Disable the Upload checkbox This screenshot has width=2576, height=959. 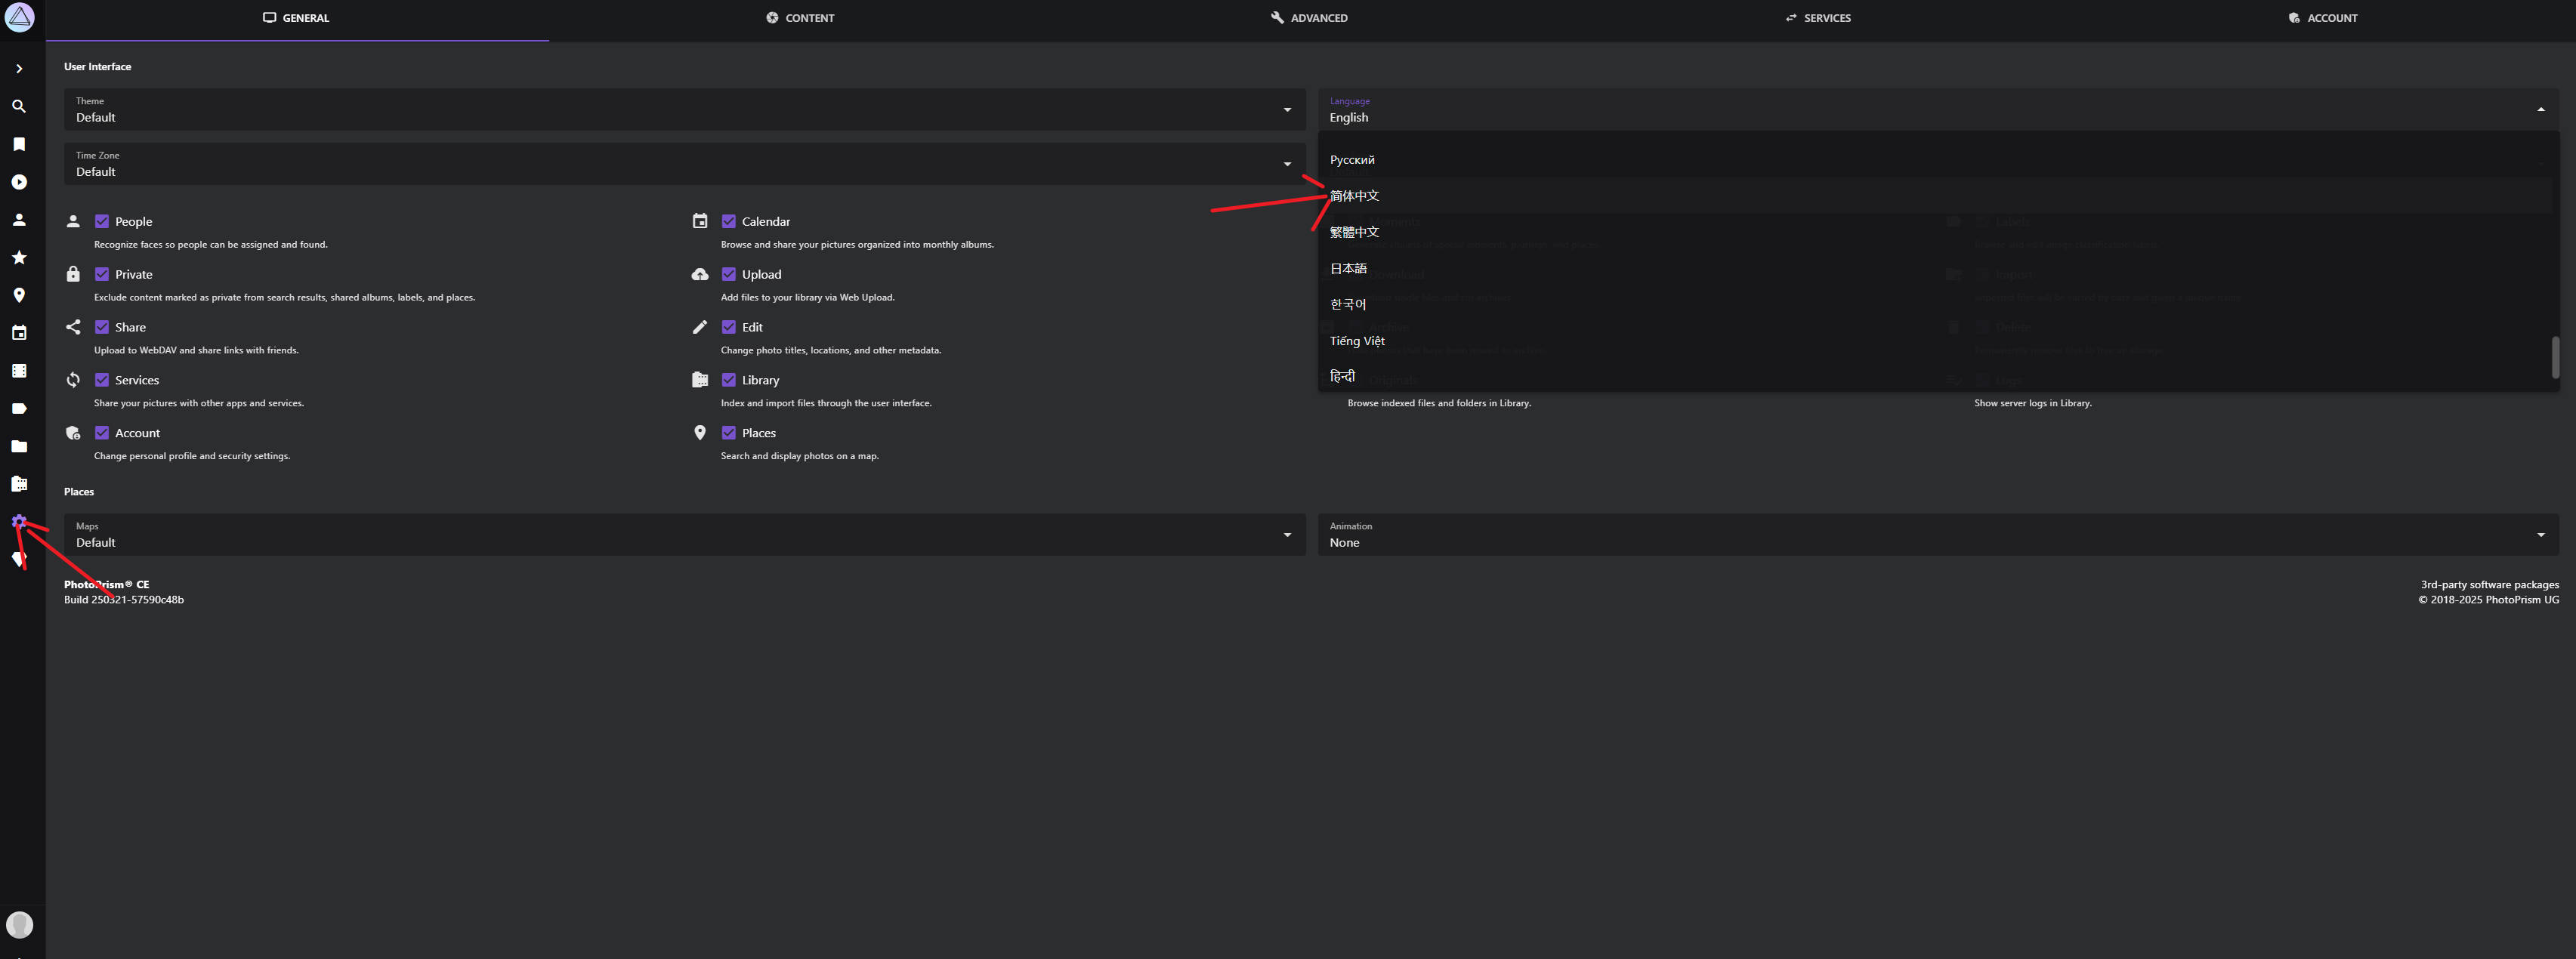pyautogui.click(x=729, y=274)
